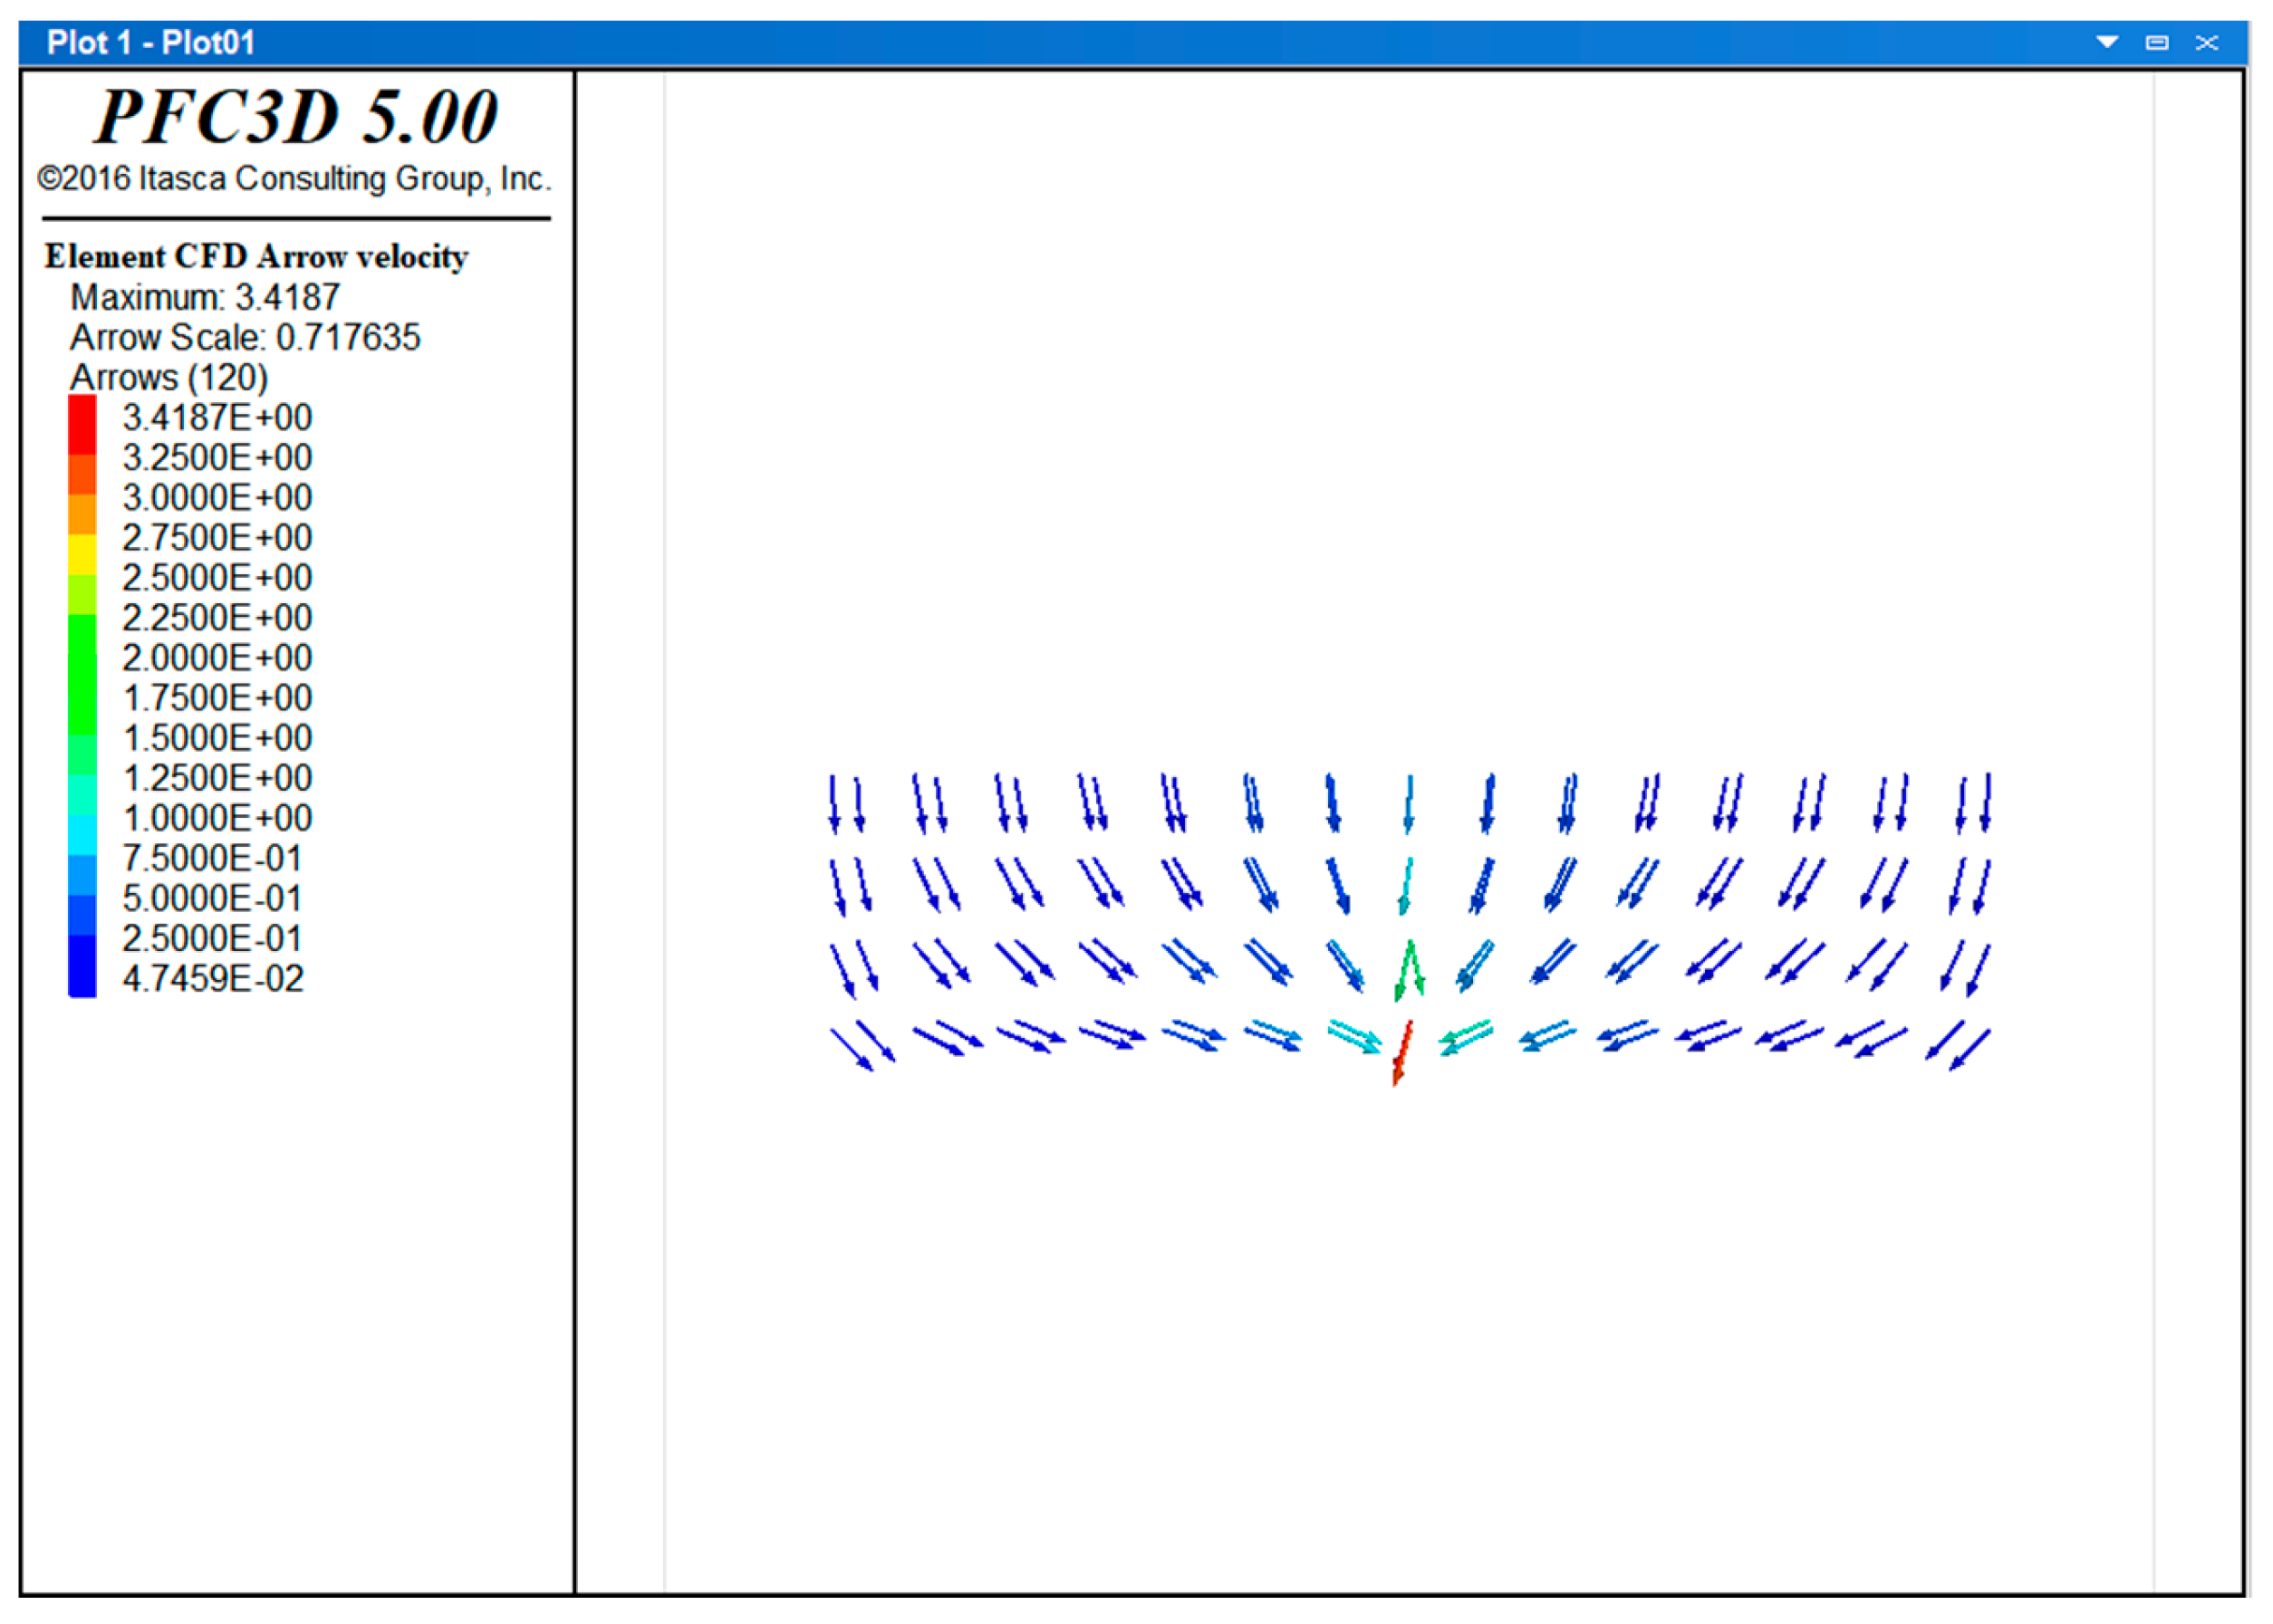Click the green upward arrow pair in the plot
The height and width of the screenshot is (1624, 2273).
pos(1410,970)
